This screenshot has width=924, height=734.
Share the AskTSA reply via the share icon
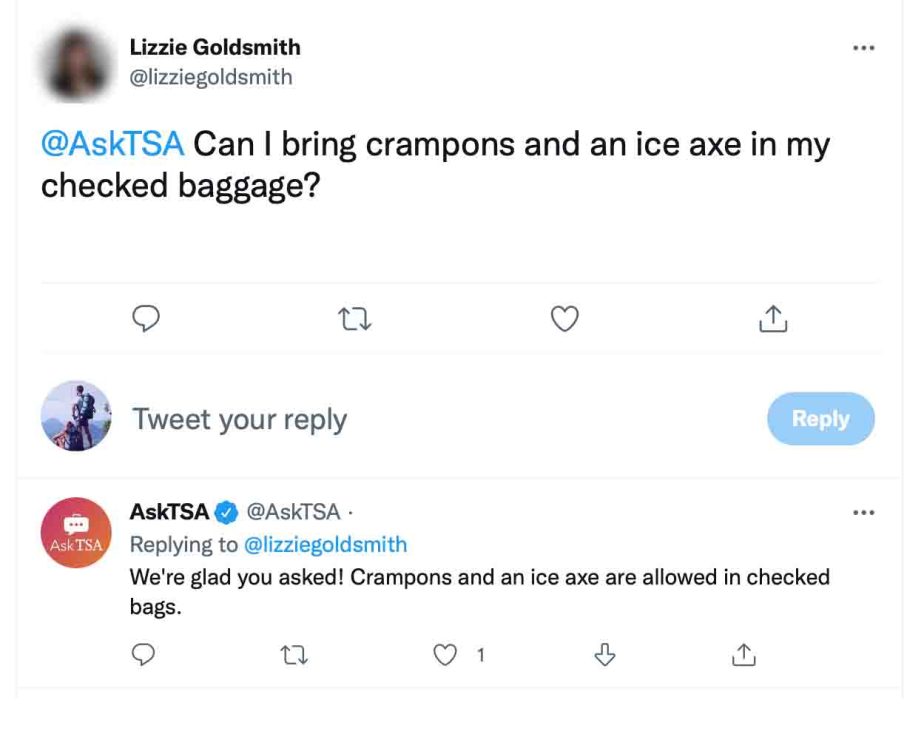point(744,654)
